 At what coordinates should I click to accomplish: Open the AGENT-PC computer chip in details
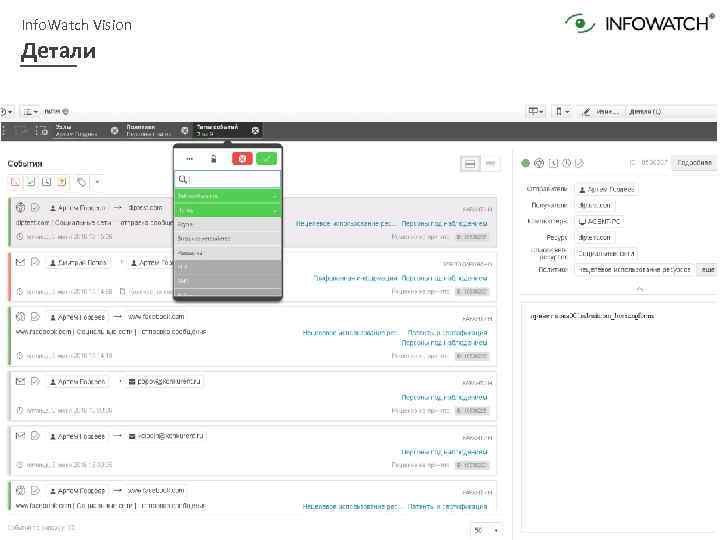coord(599,221)
